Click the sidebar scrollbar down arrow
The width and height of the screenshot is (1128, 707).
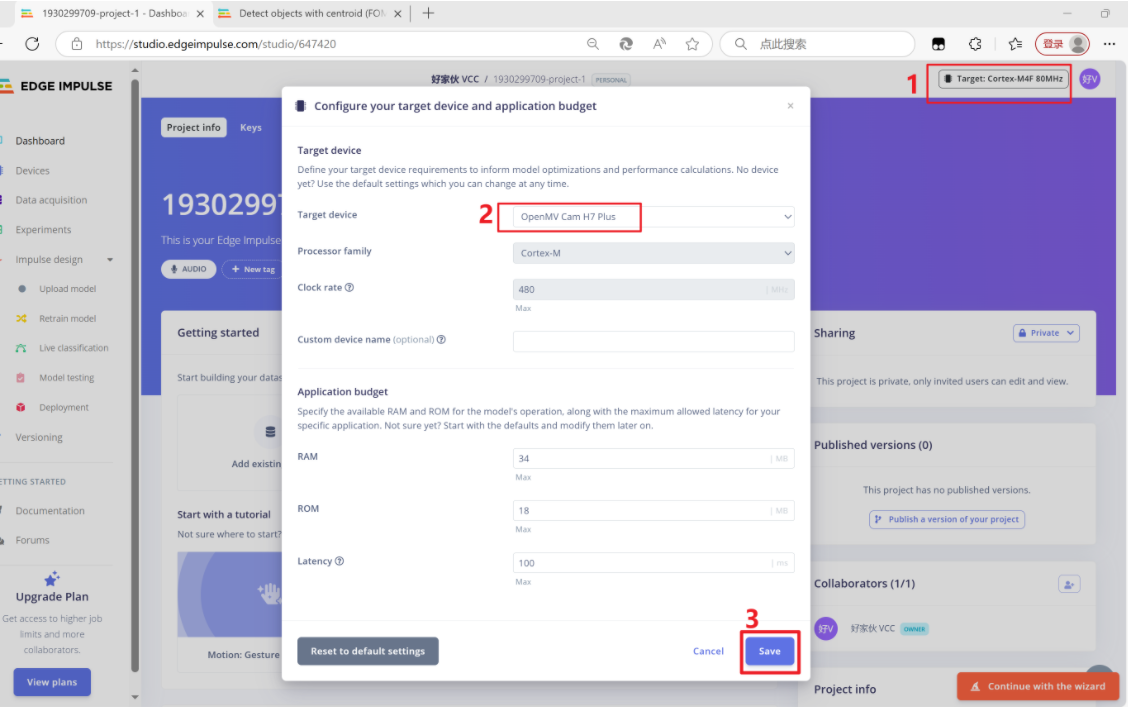click(x=135, y=697)
